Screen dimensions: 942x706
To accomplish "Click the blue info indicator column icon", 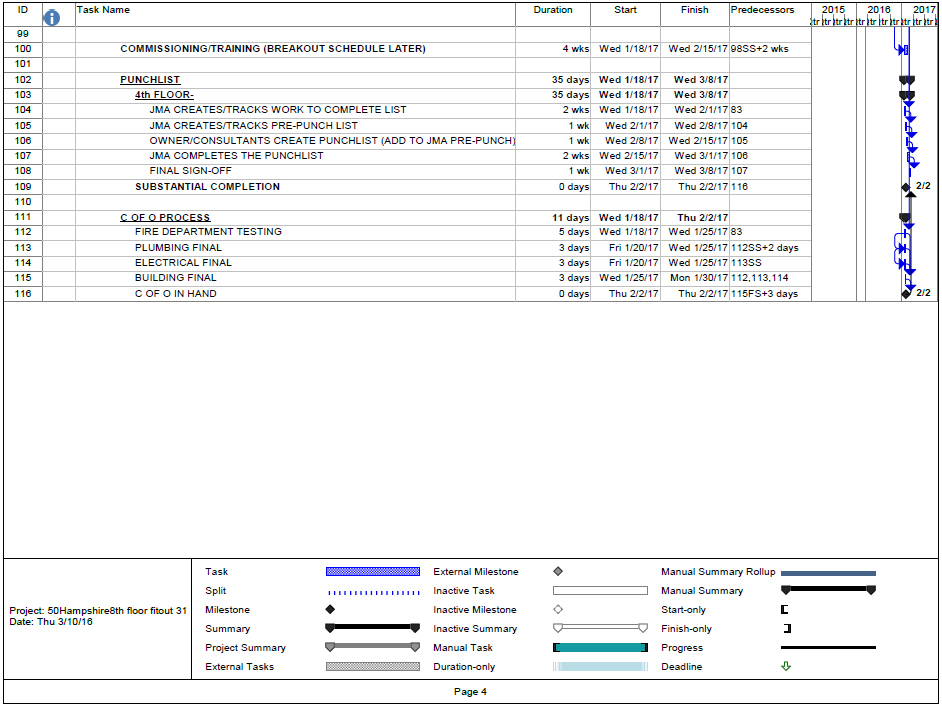I will [53, 17].
